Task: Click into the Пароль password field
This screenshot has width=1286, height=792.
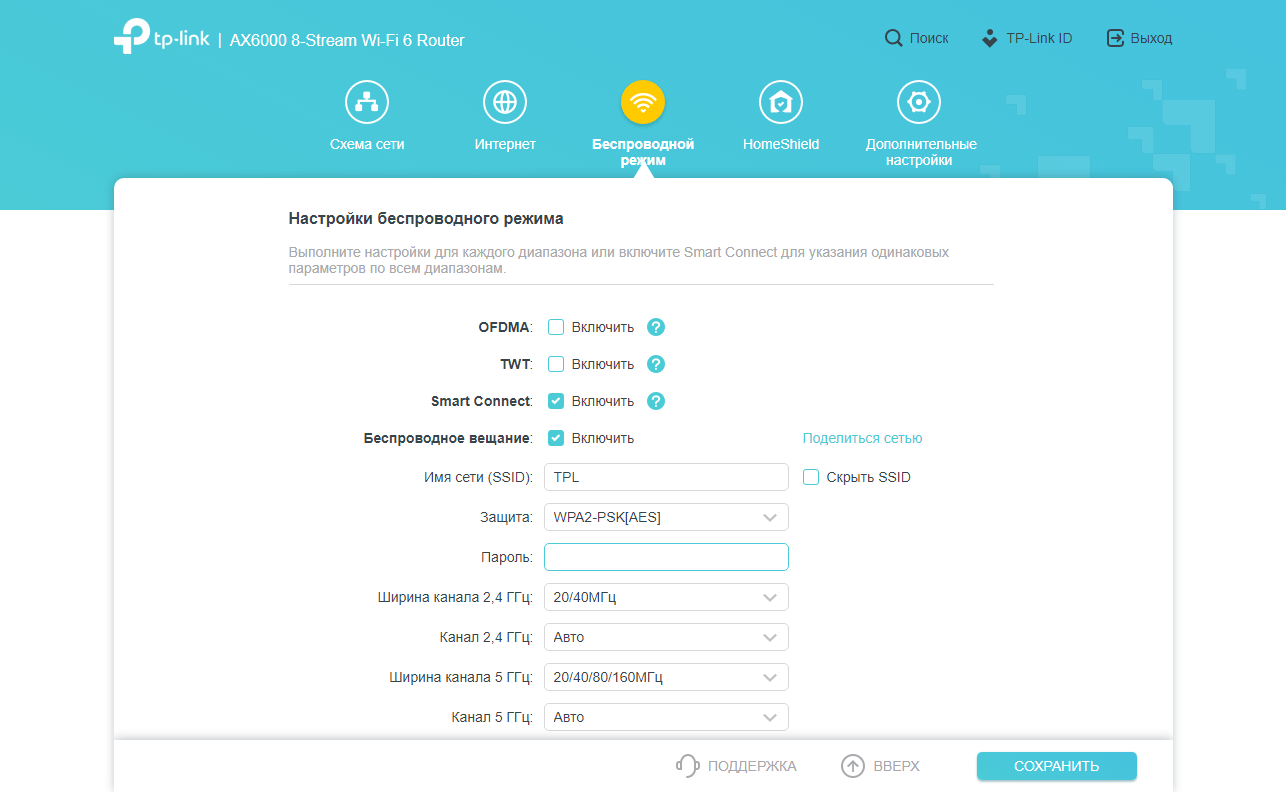Action: click(666, 557)
